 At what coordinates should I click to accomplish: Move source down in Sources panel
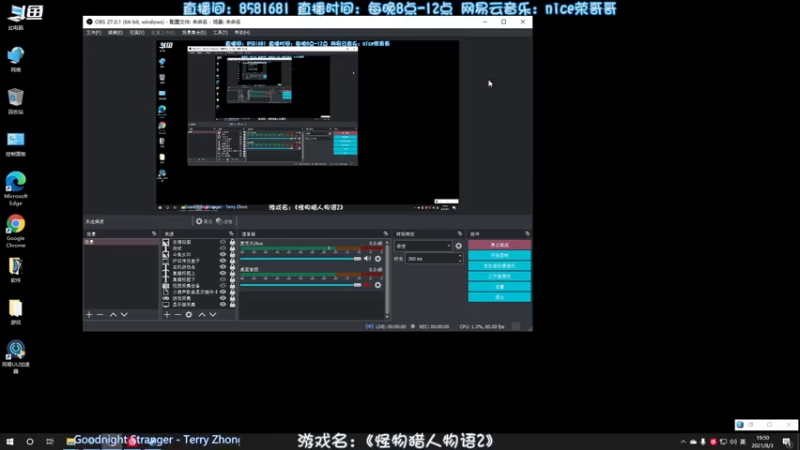click(x=213, y=315)
